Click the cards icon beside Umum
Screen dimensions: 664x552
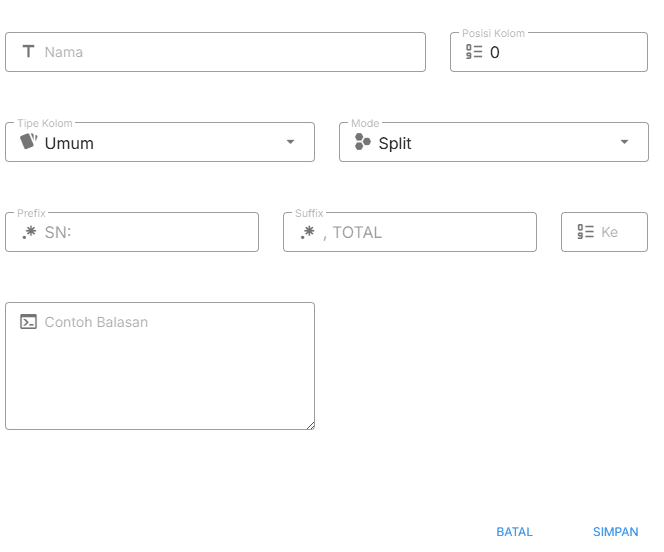tap(29, 142)
